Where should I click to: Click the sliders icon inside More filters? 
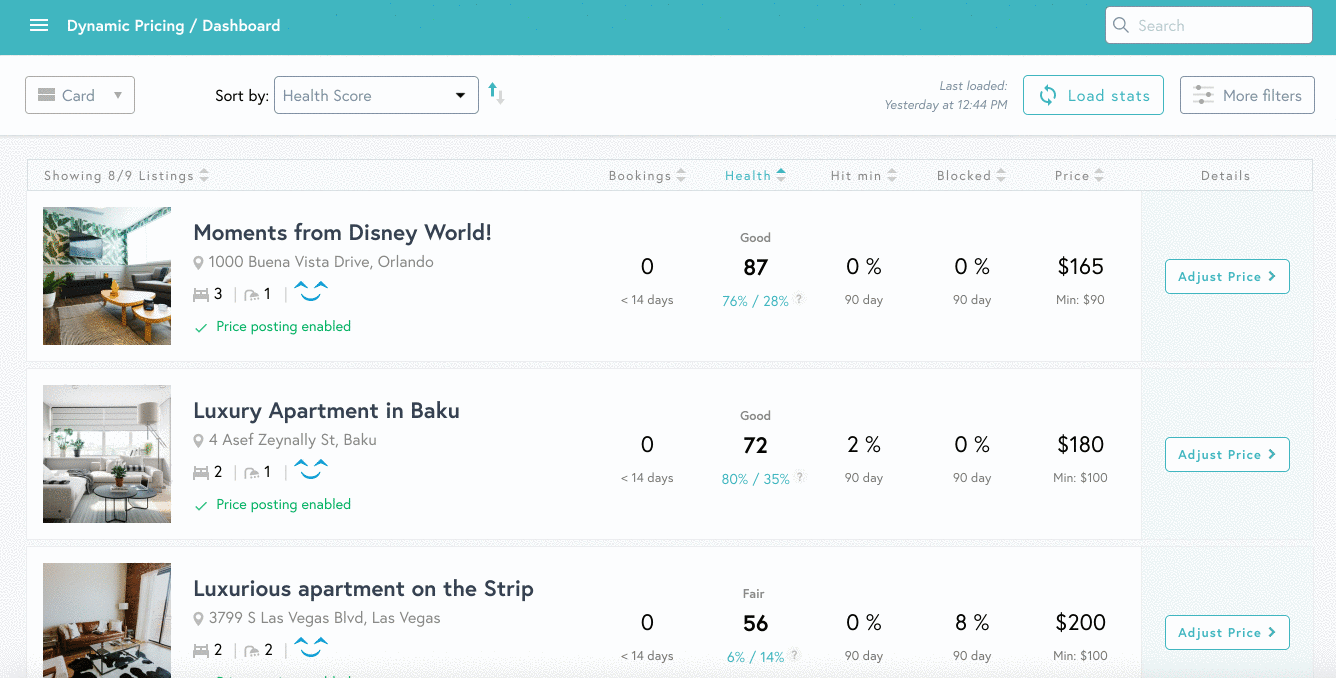pyautogui.click(x=1203, y=95)
